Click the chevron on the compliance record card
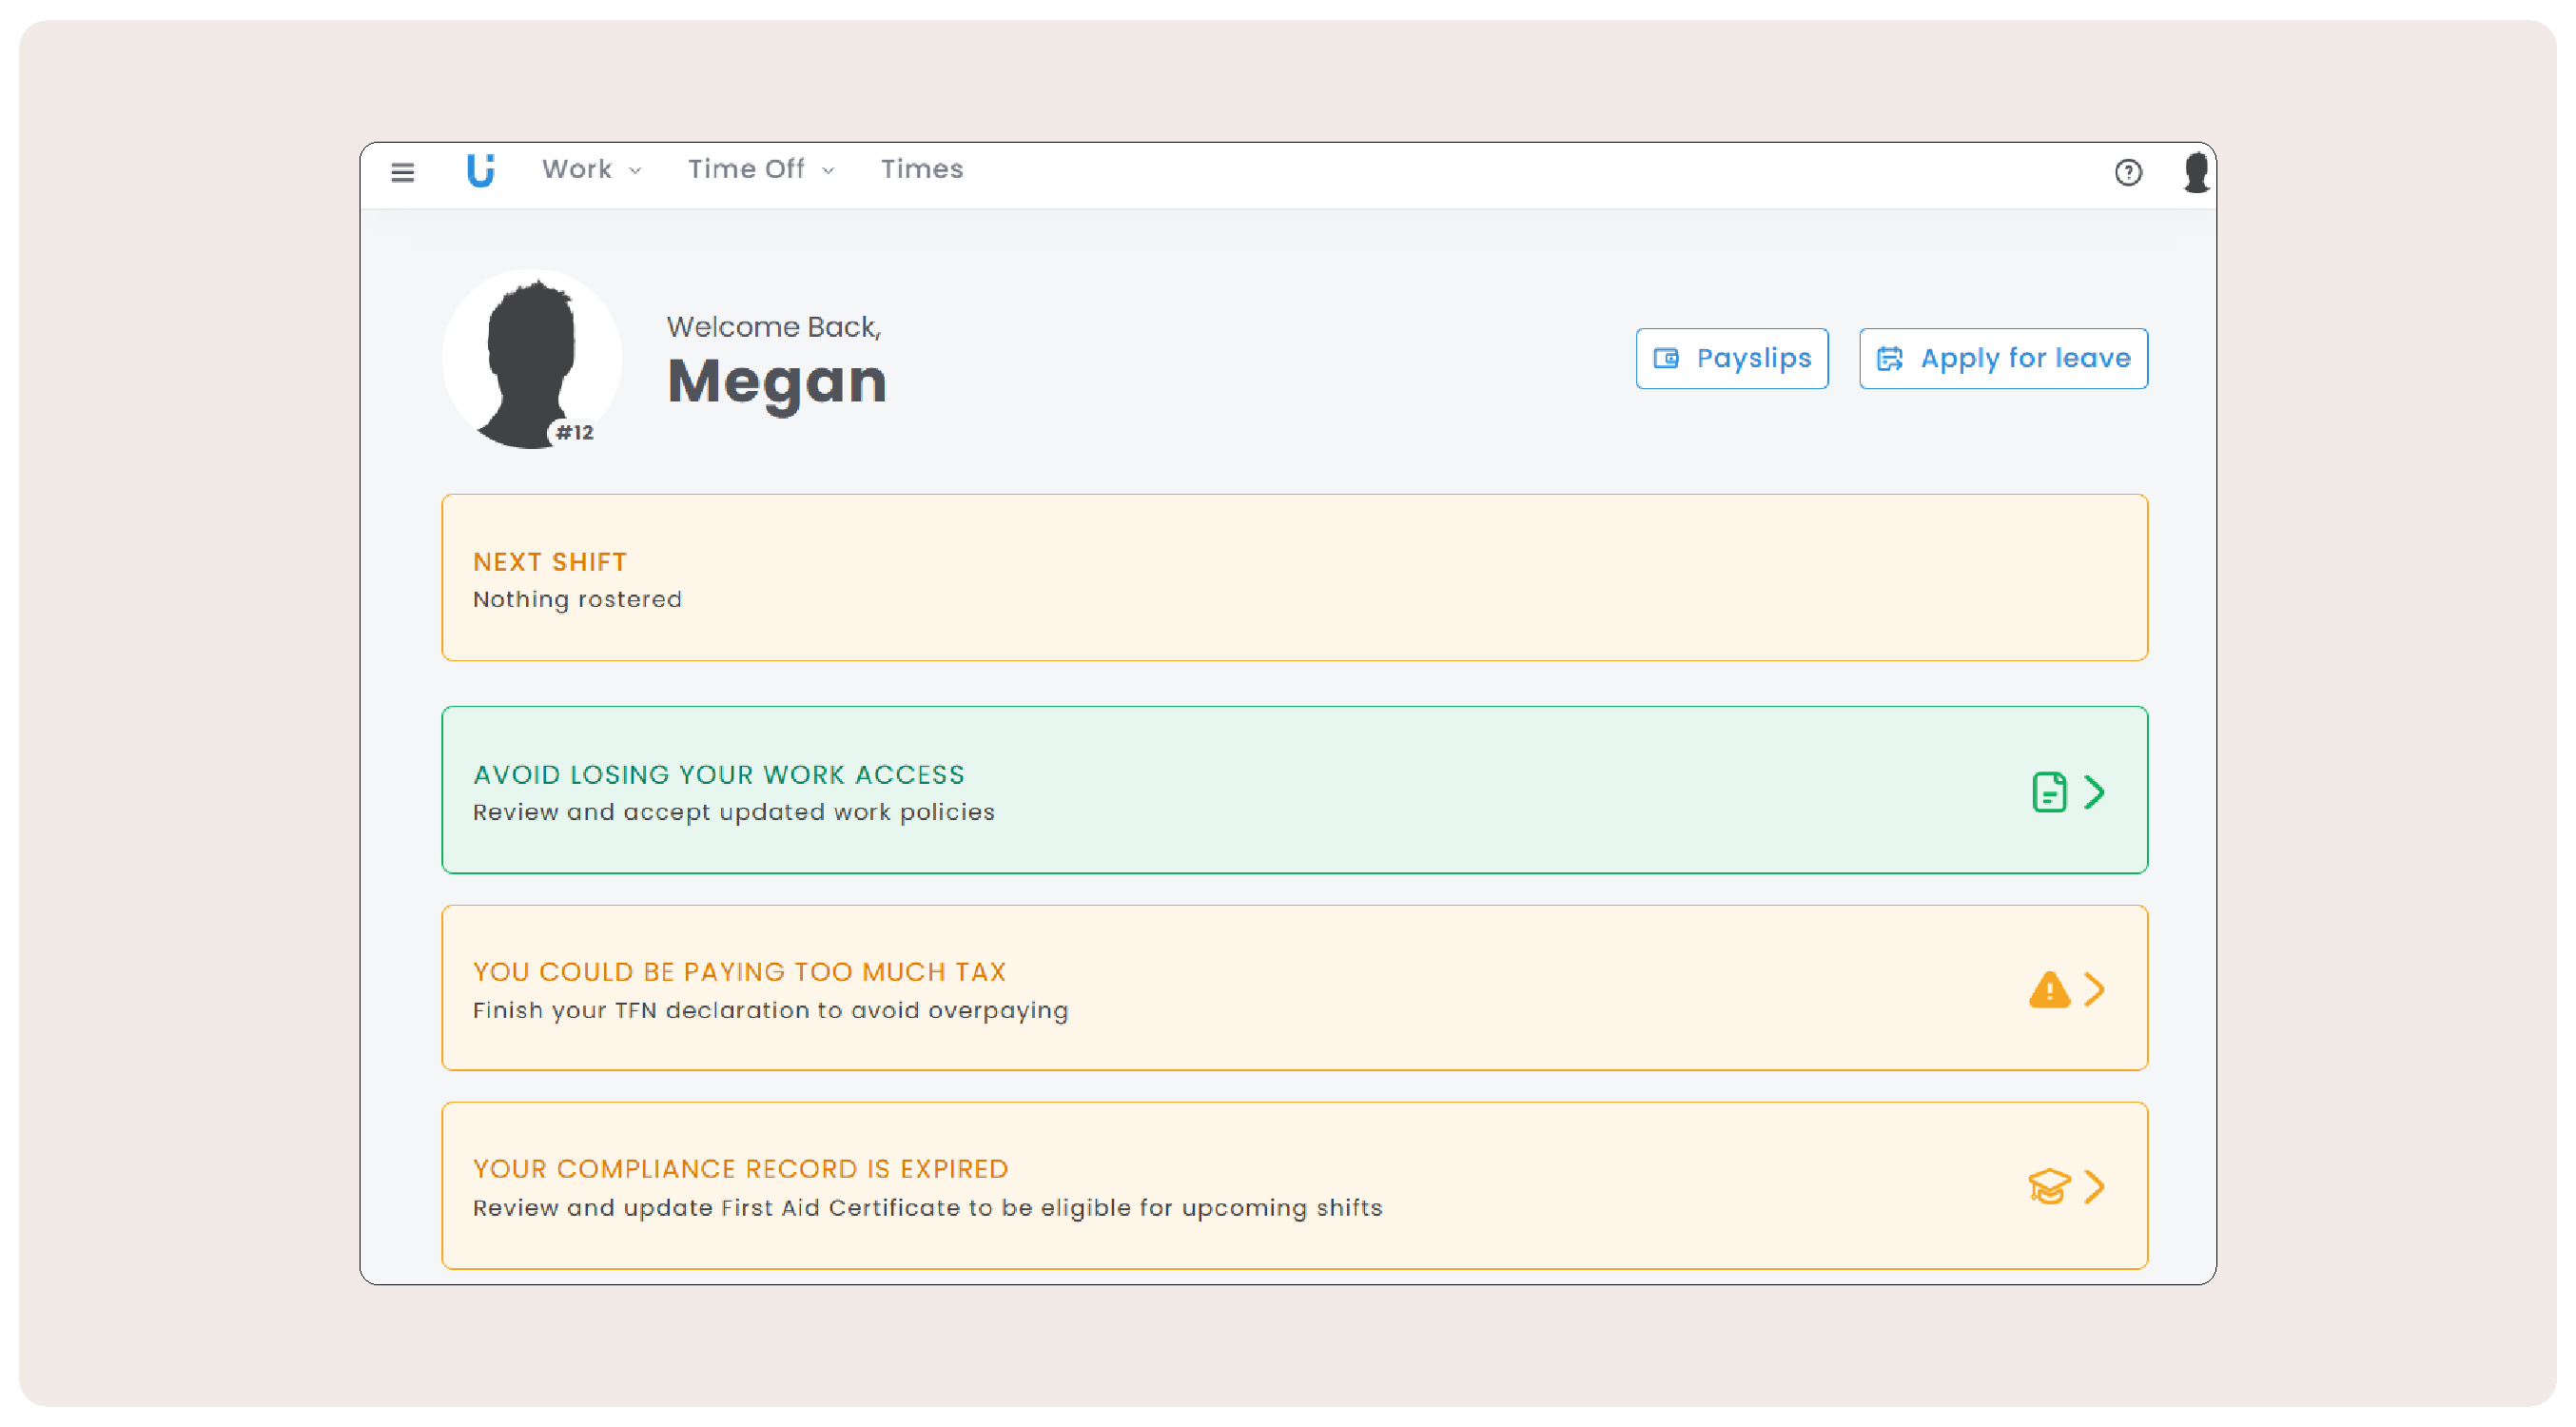This screenshot has width=2576, height=1427. (x=2095, y=1187)
